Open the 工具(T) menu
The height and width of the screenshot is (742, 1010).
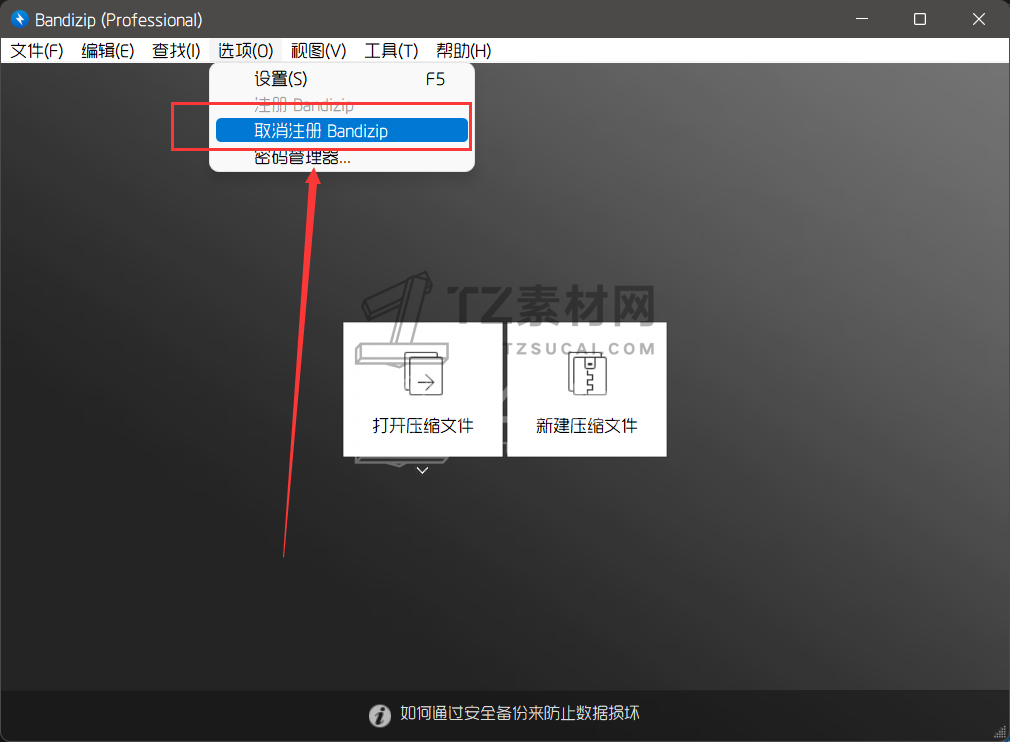pyautogui.click(x=391, y=50)
